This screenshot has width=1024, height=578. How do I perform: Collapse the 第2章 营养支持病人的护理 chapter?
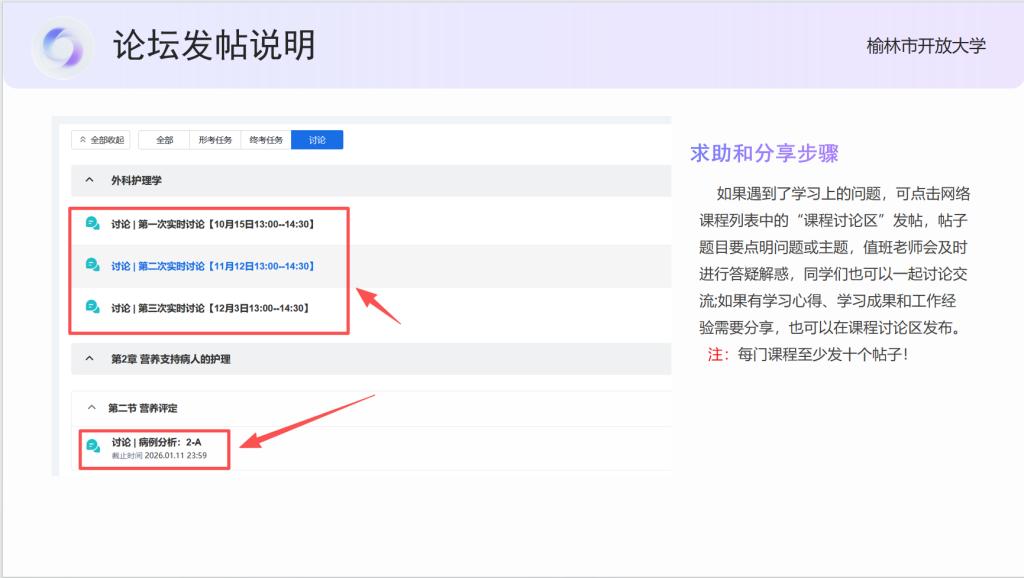tap(90, 358)
